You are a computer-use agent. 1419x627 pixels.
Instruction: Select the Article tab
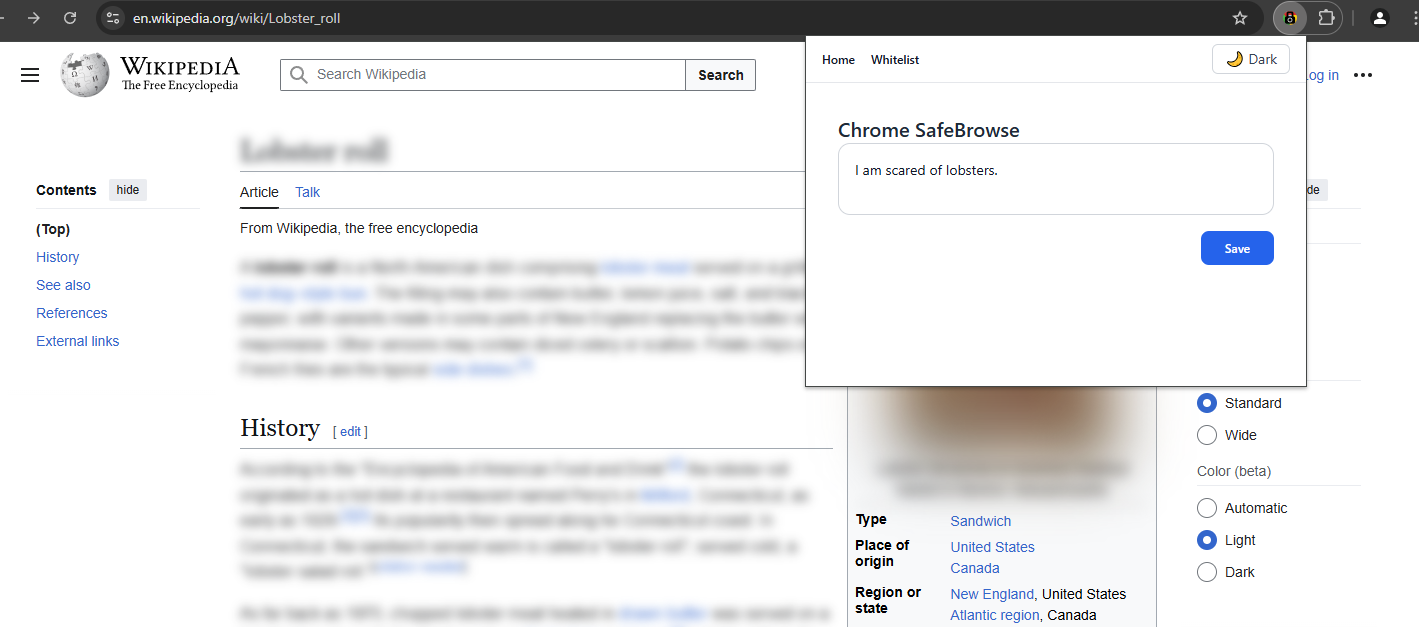pos(259,192)
